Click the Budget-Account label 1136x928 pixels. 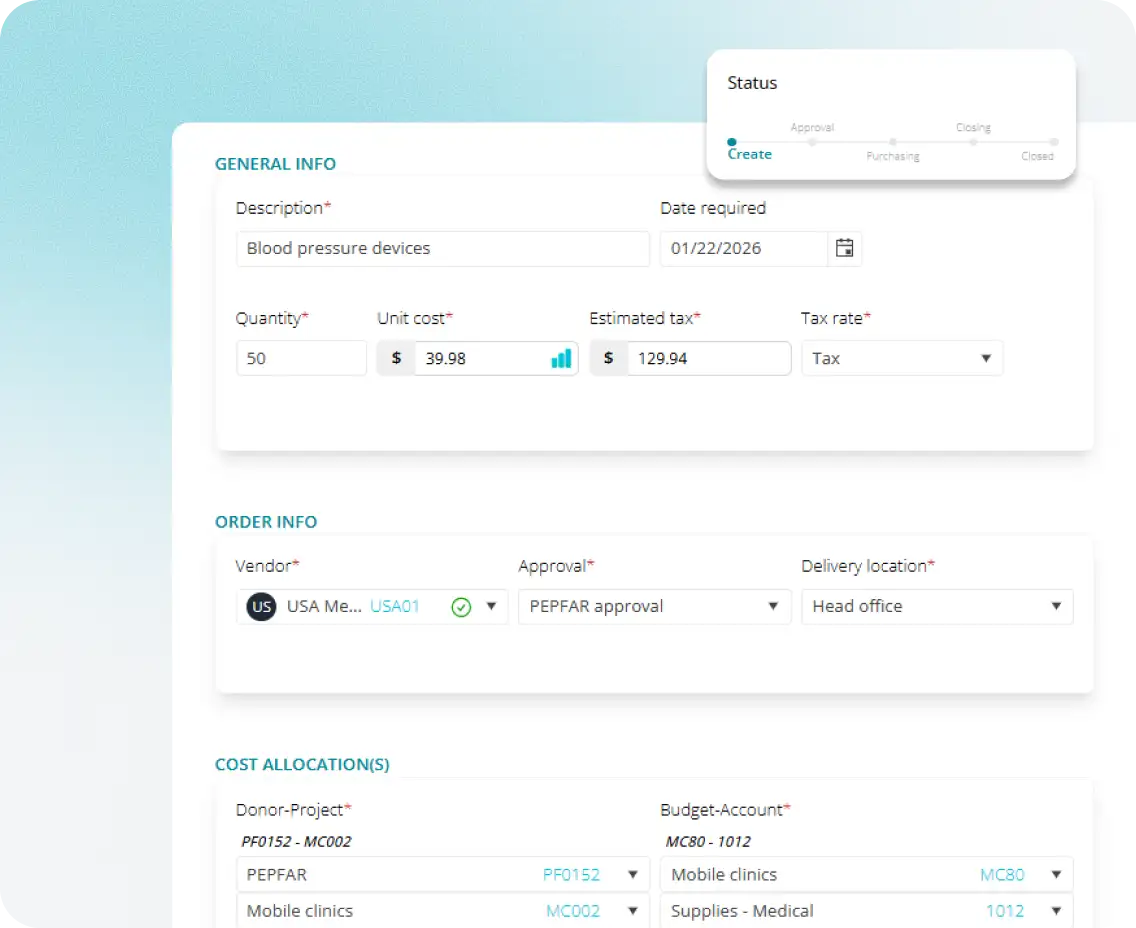click(725, 810)
